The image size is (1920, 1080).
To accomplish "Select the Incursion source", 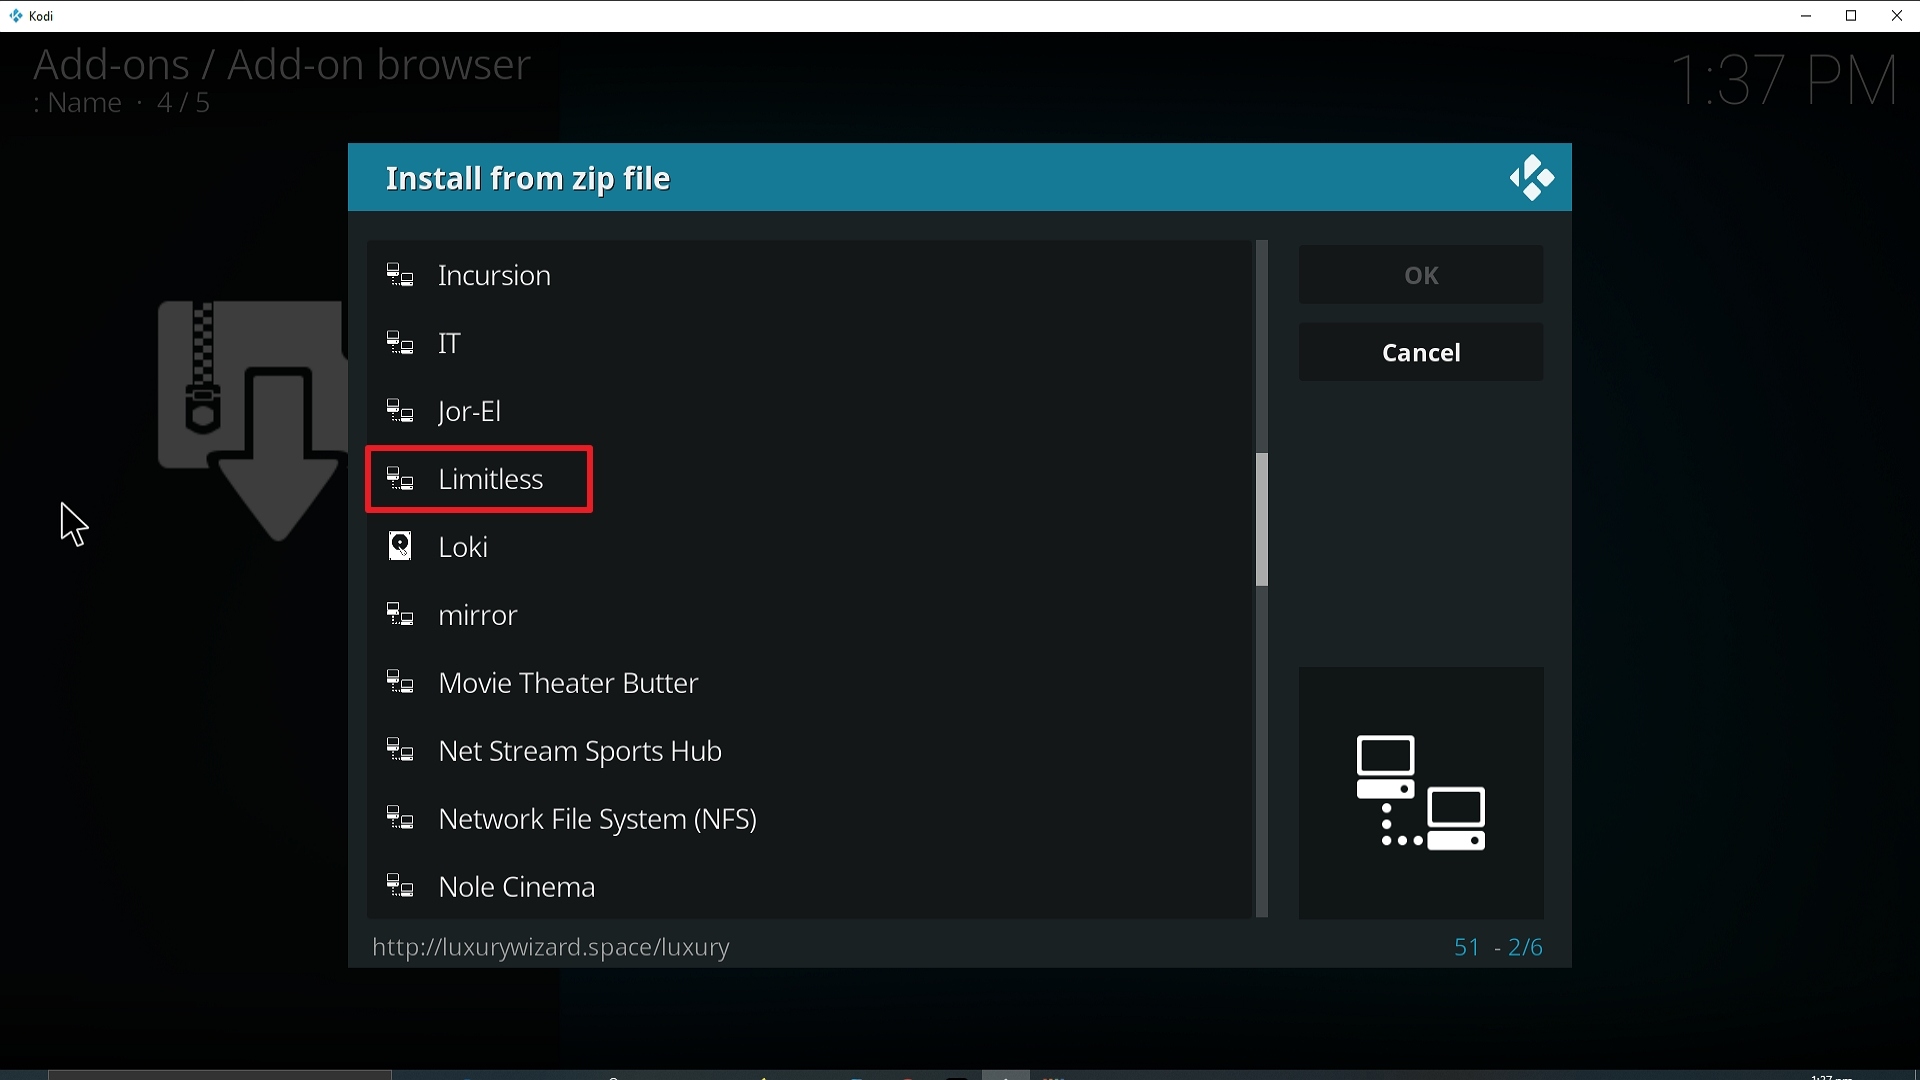I will pos(810,275).
